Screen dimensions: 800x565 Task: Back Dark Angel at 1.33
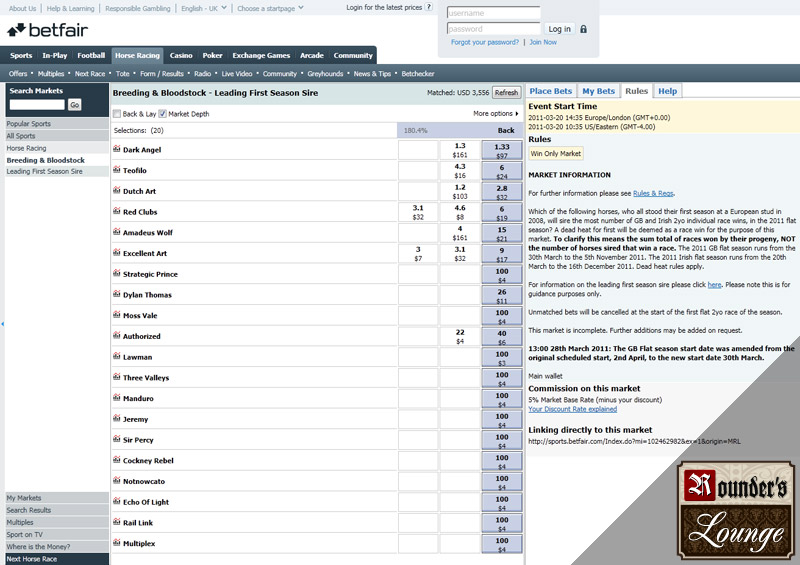[x=502, y=150]
